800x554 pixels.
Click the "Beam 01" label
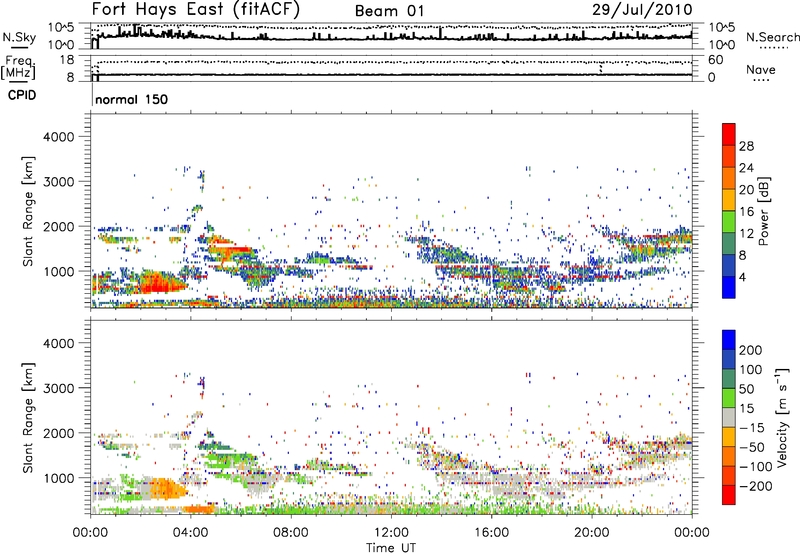click(389, 11)
